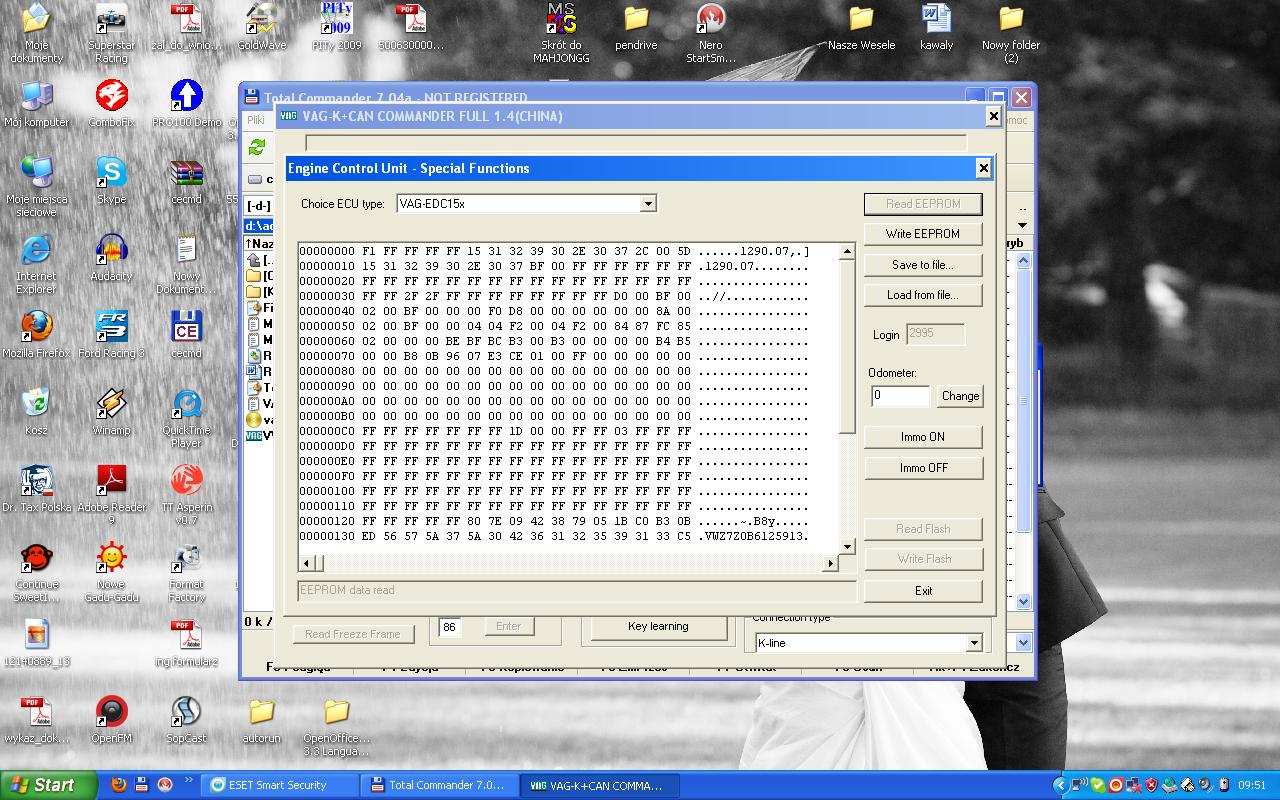The width and height of the screenshot is (1280, 800).
Task: Switch to ESET Smart Security taskbar item
Action: [279, 785]
